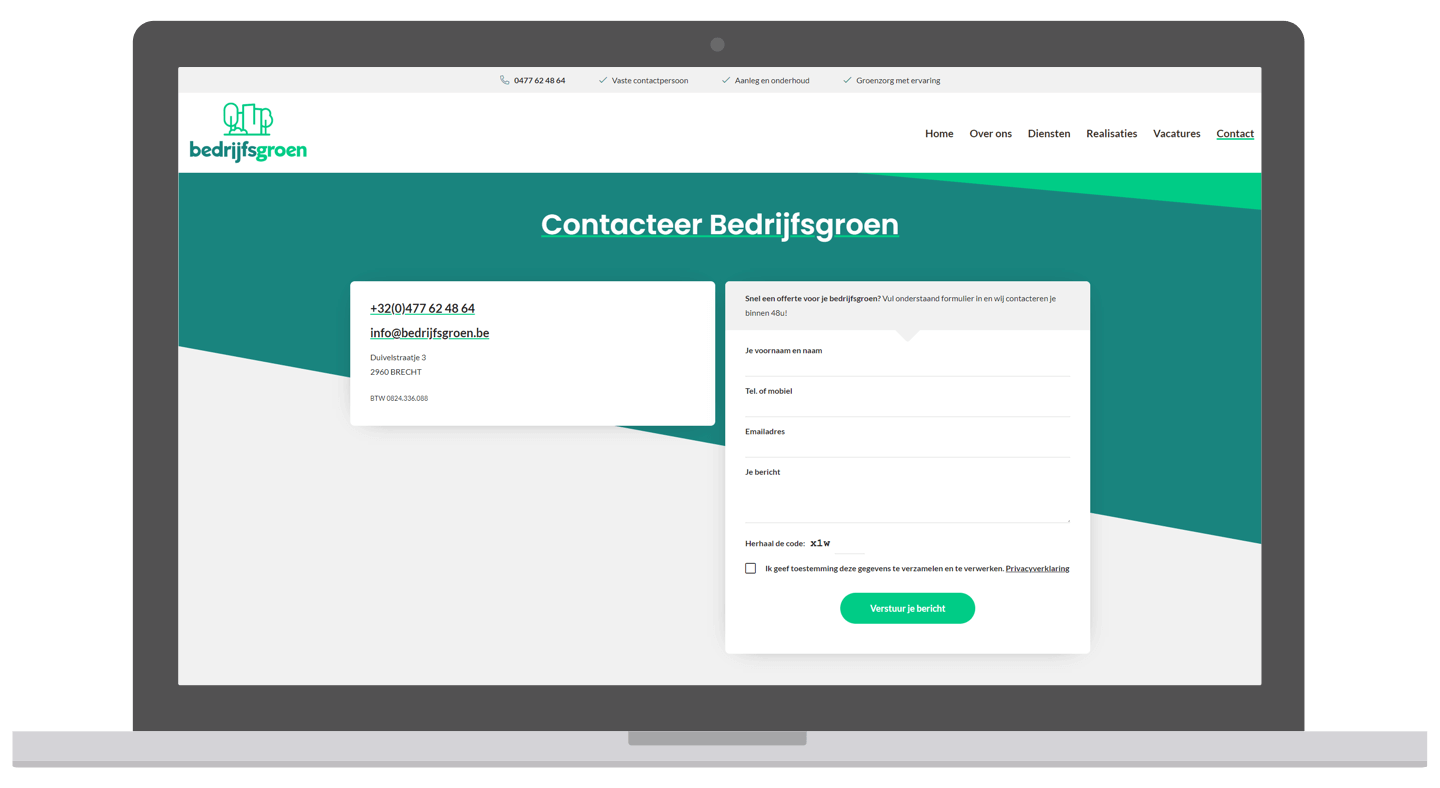Click the 2960 BRECHT text
1440x788 pixels.
pyautogui.click(x=396, y=372)
